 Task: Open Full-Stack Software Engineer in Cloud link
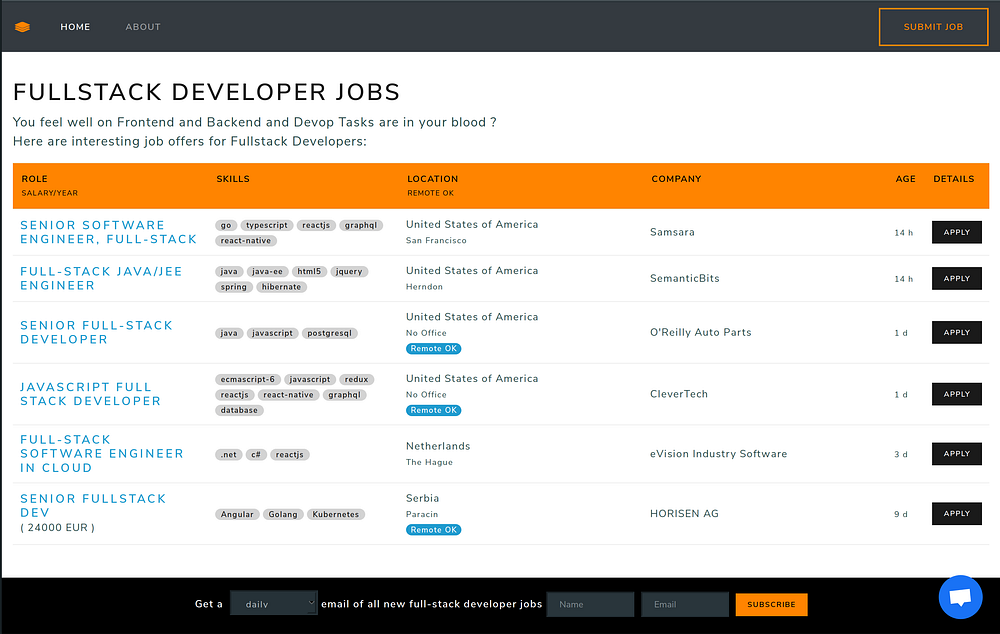[x=101, y=453]
